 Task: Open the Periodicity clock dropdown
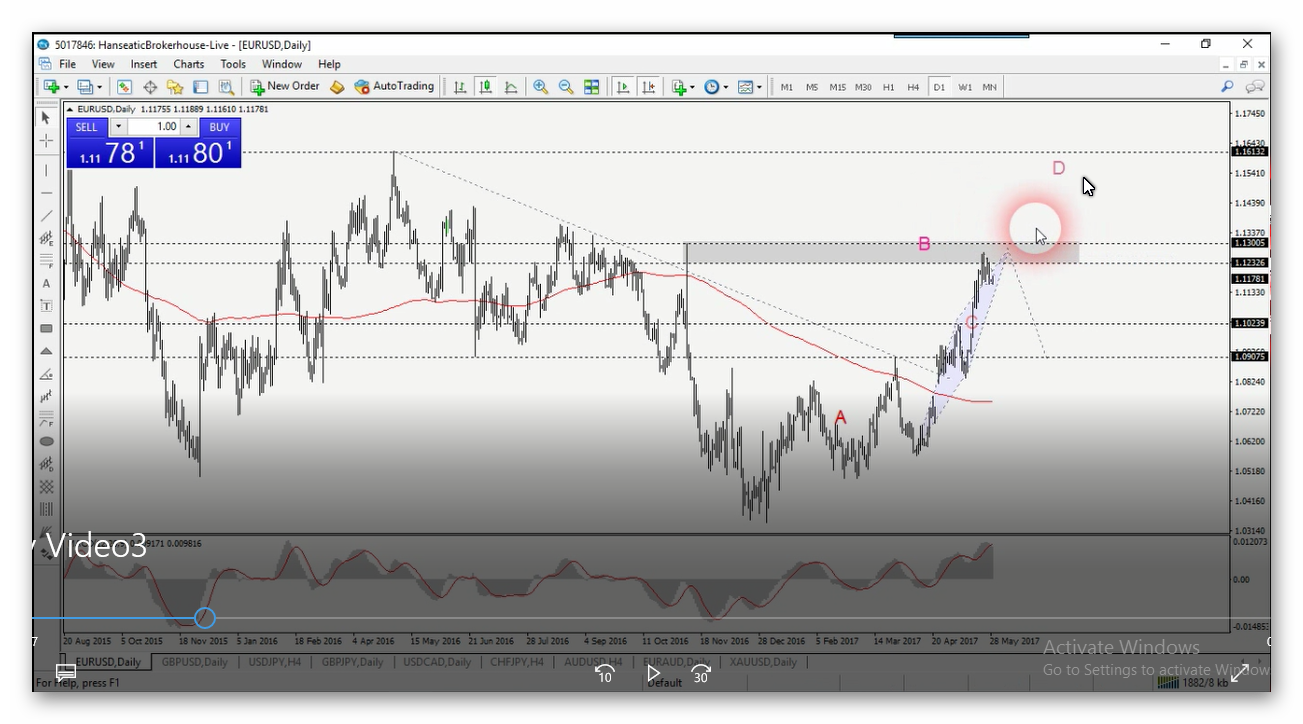pyautogui.click(x=716, y=87)
